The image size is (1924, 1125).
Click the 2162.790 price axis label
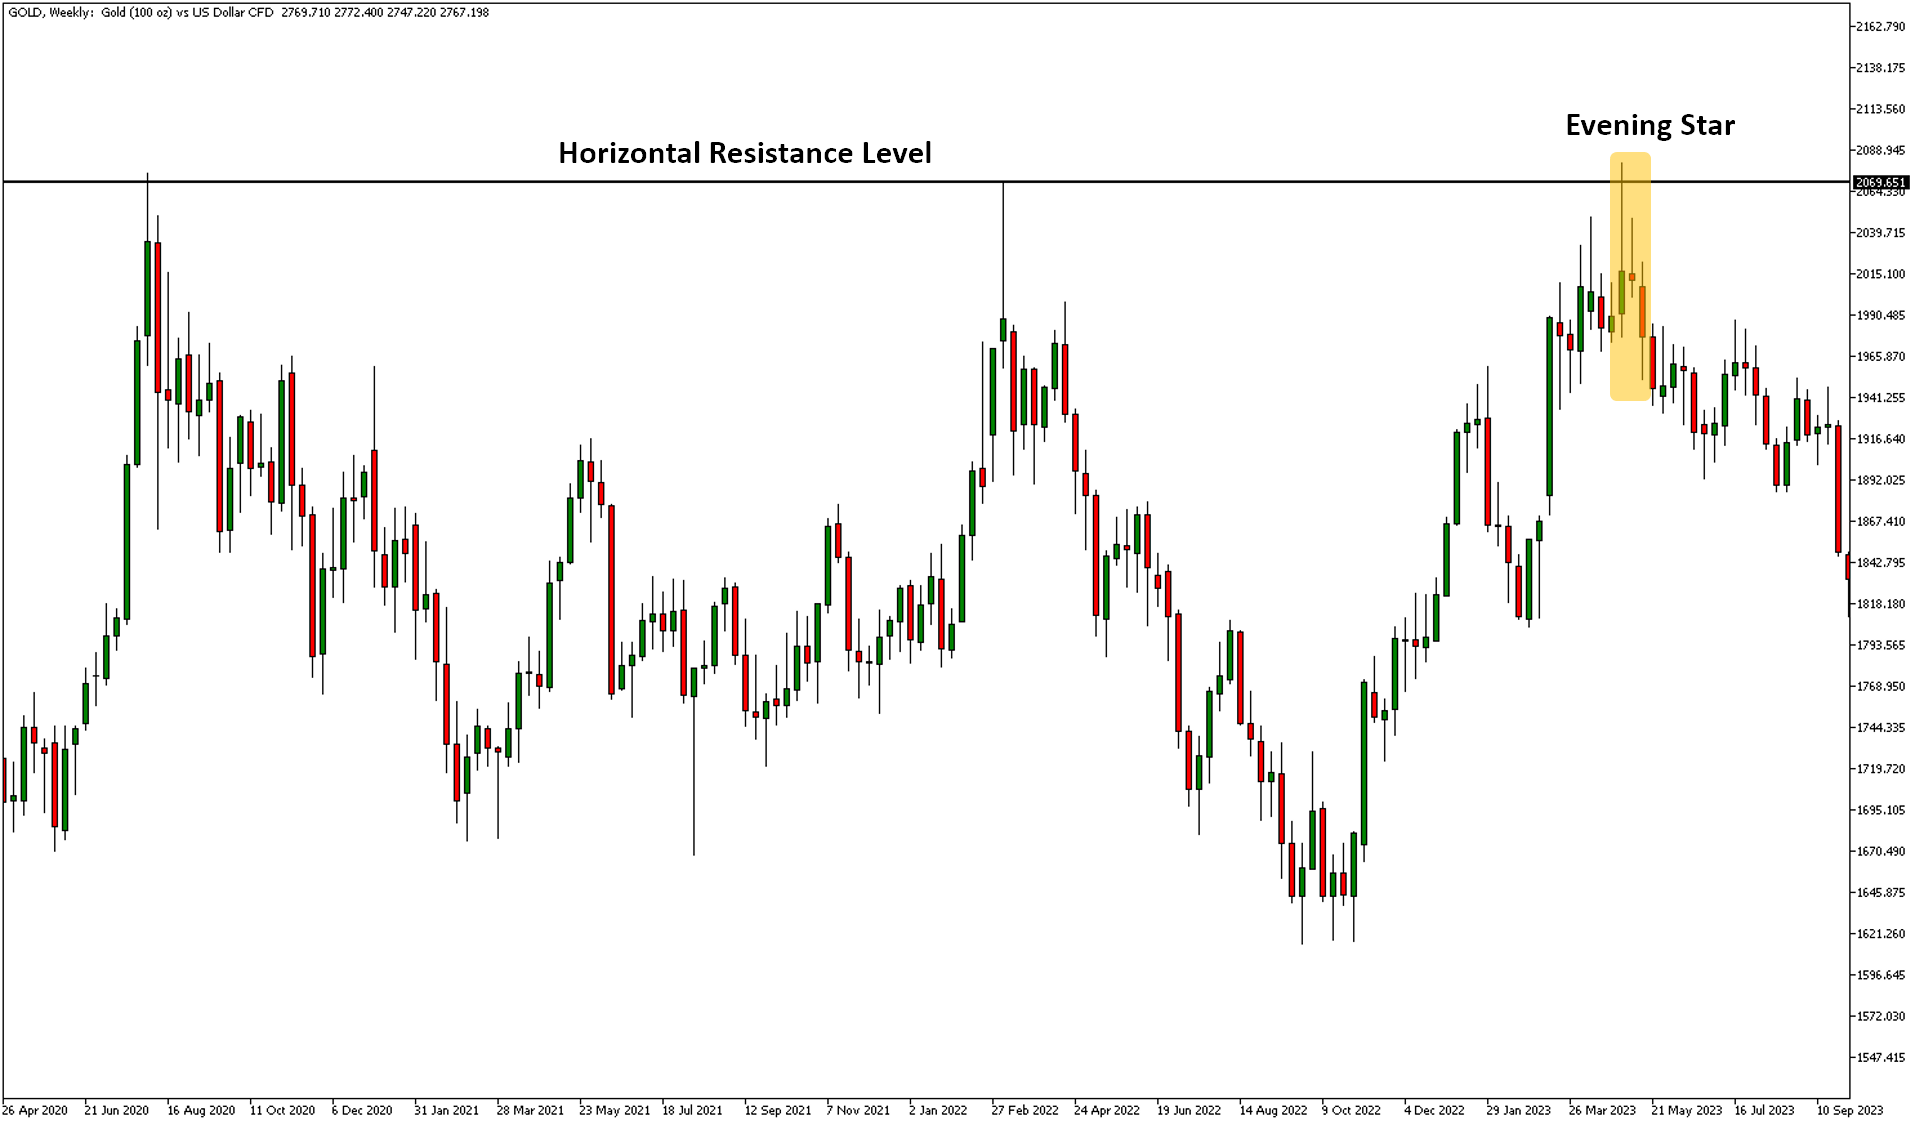click(x=1880, y=27)
